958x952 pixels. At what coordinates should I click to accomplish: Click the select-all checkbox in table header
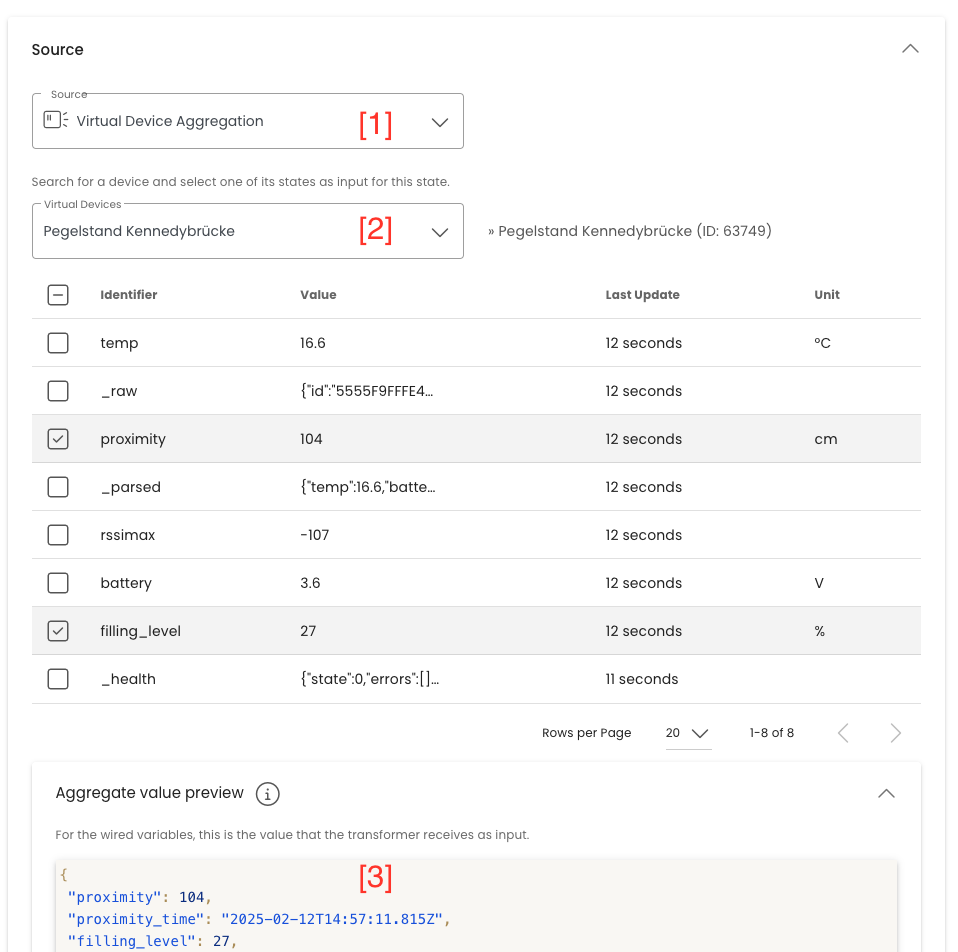[x=57, y=294]
